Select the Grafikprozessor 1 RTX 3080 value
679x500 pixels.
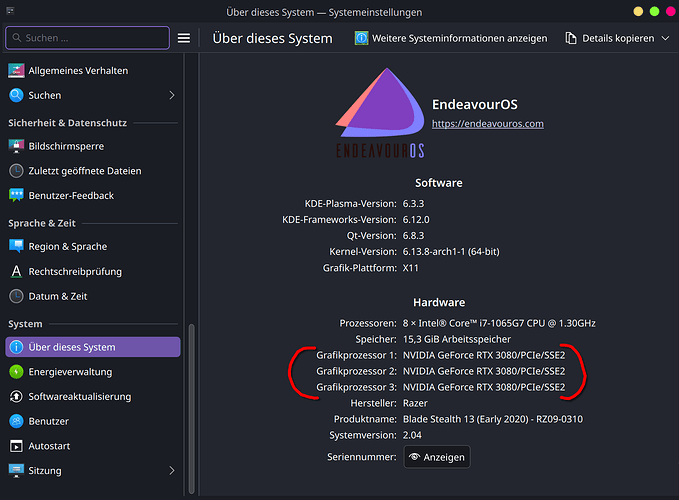pos(484,355)
